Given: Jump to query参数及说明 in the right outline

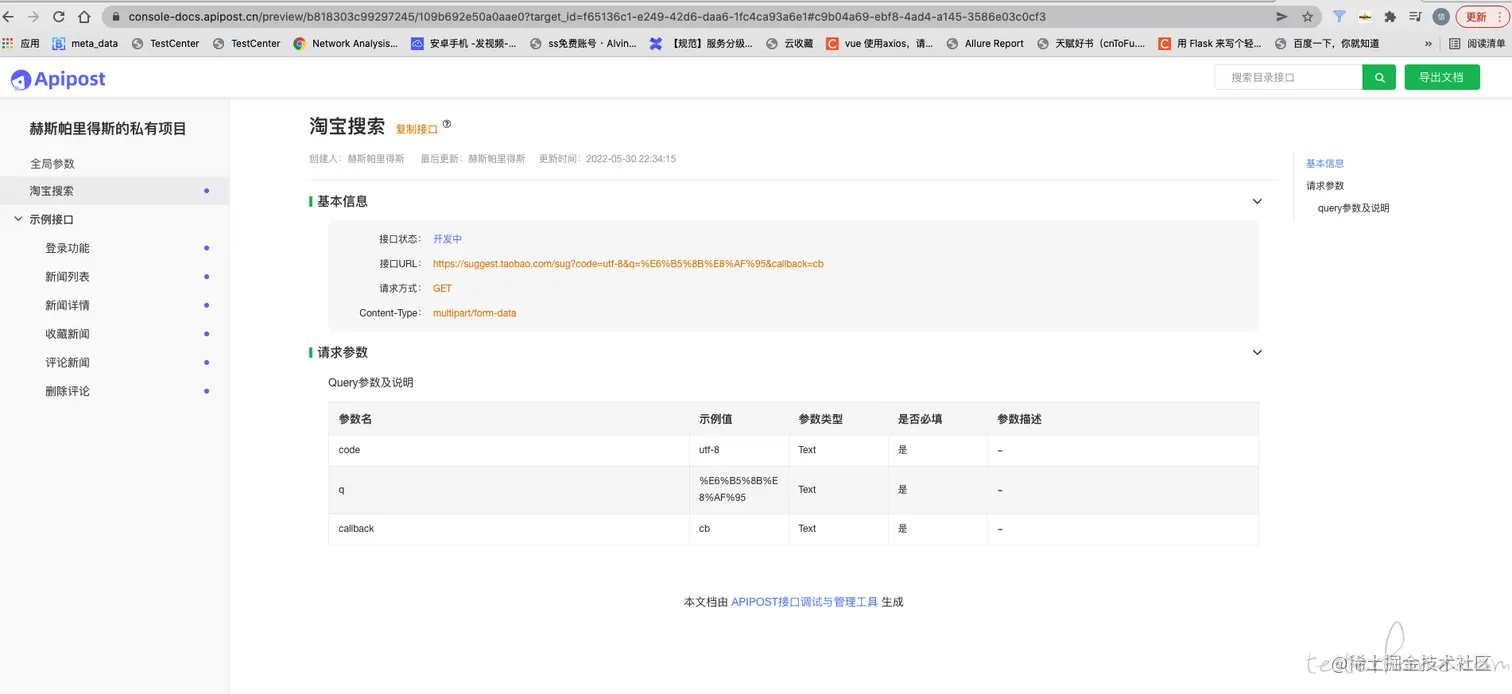Looking at the screenshot, I should [x=1353, y=208].
